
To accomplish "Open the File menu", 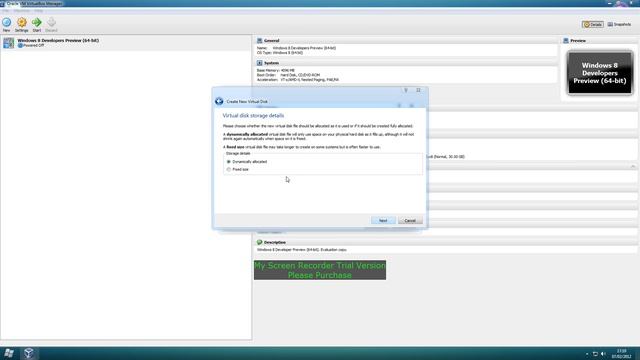I will (6, 11).
